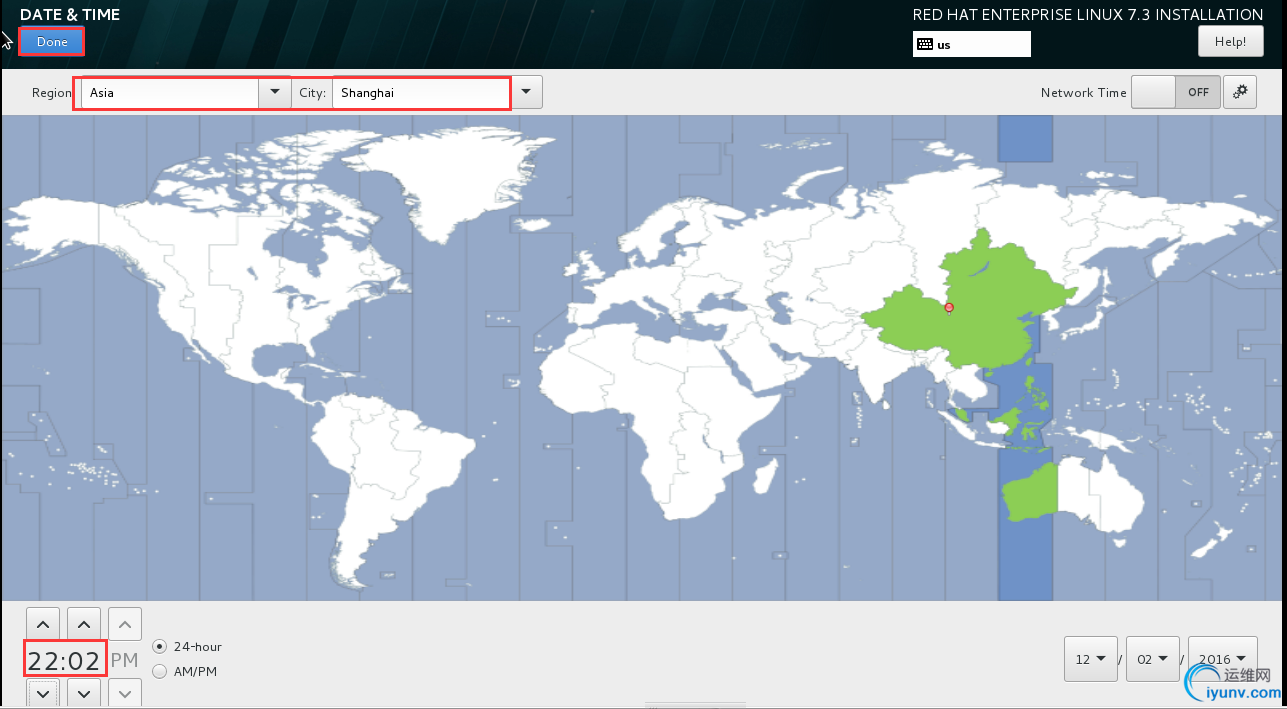Open the Help dialog

coord(1230,41)
